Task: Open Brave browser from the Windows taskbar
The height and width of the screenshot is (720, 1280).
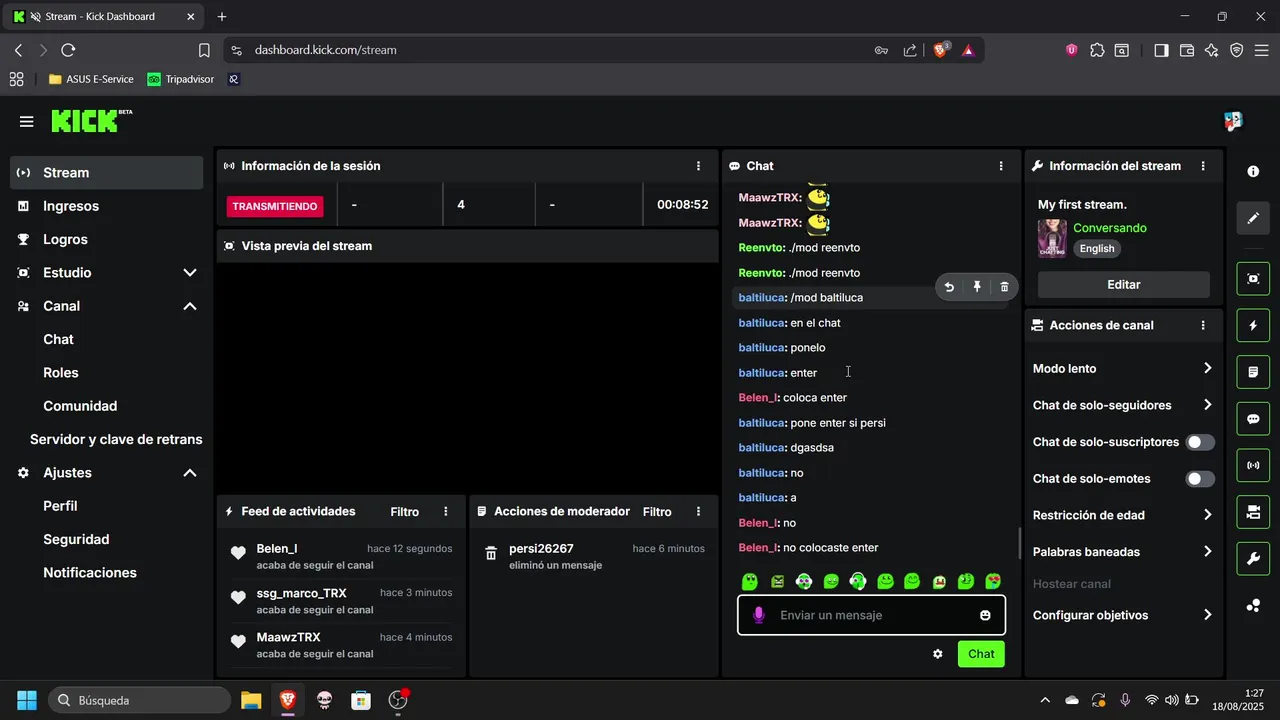Action: point(288,700)
